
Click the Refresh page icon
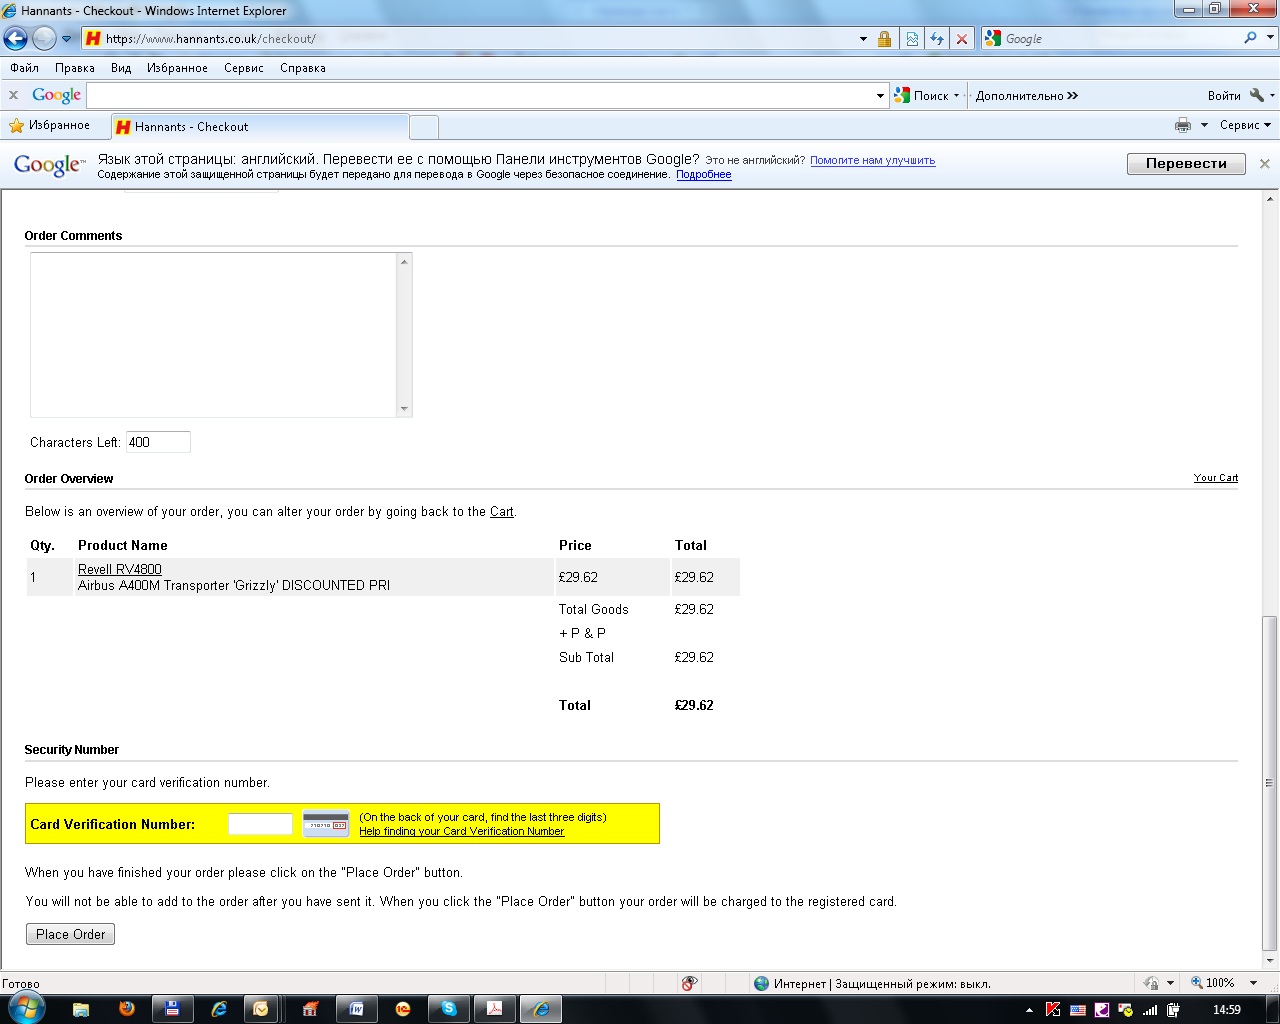937,39
